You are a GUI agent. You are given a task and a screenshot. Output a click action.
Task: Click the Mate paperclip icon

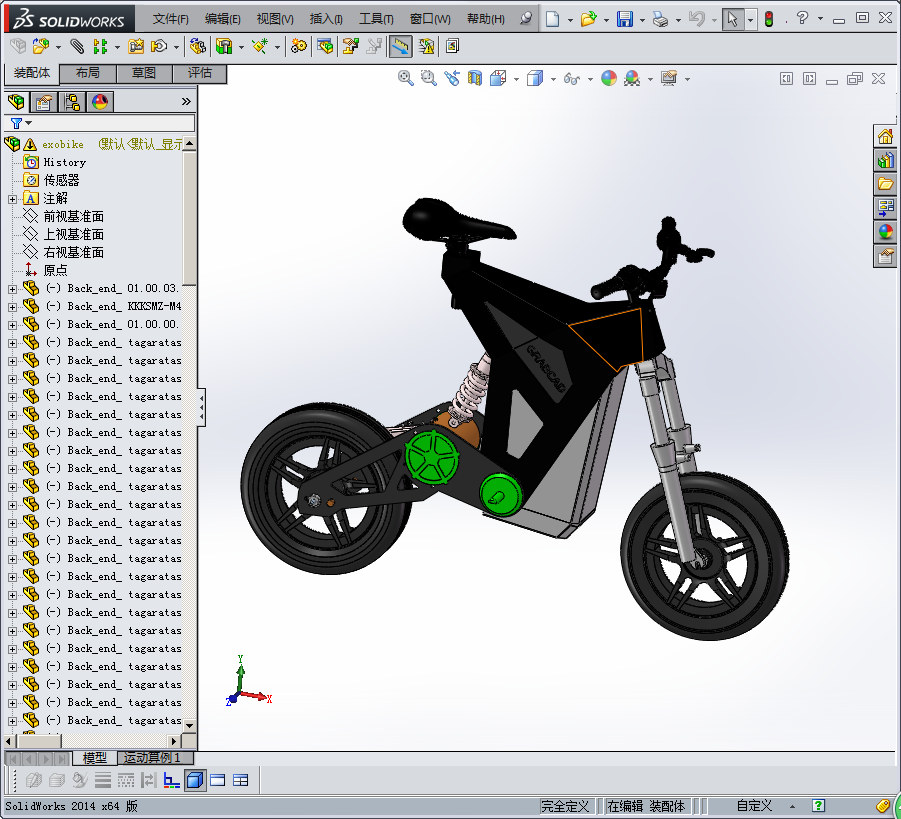tap(77, 46)
